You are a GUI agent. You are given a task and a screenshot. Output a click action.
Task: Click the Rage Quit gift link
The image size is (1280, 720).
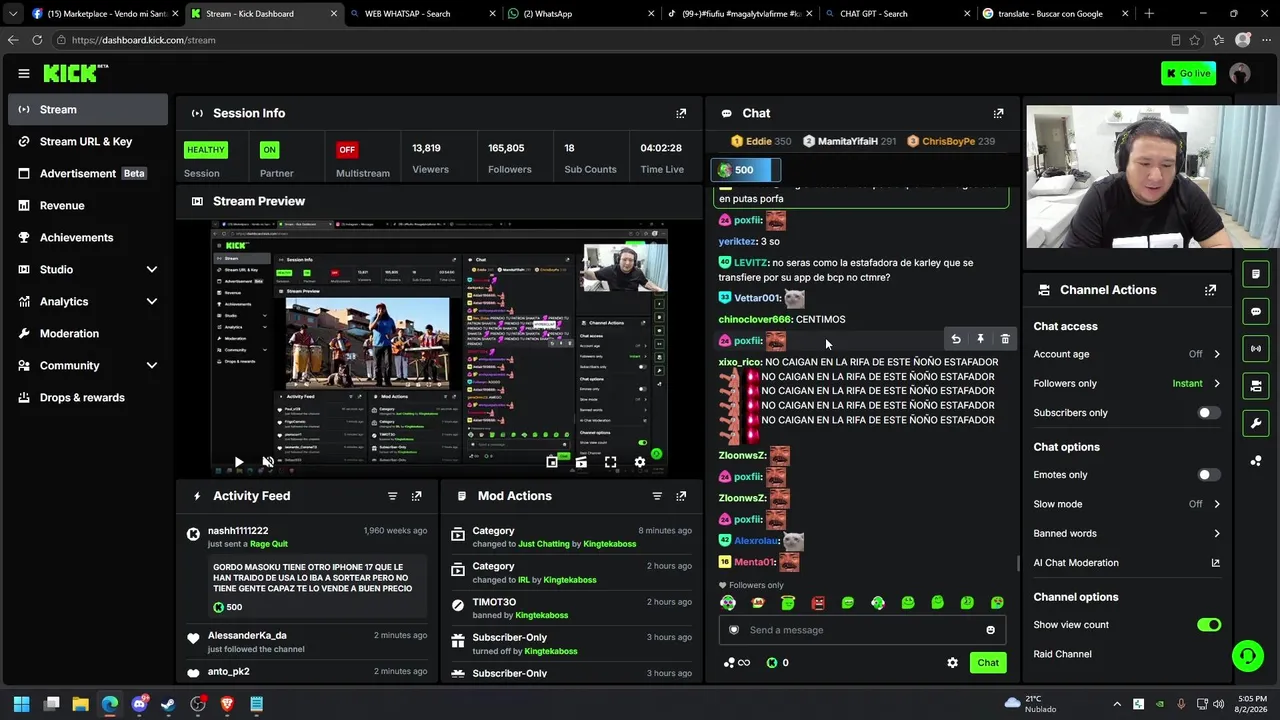[268, 544]
